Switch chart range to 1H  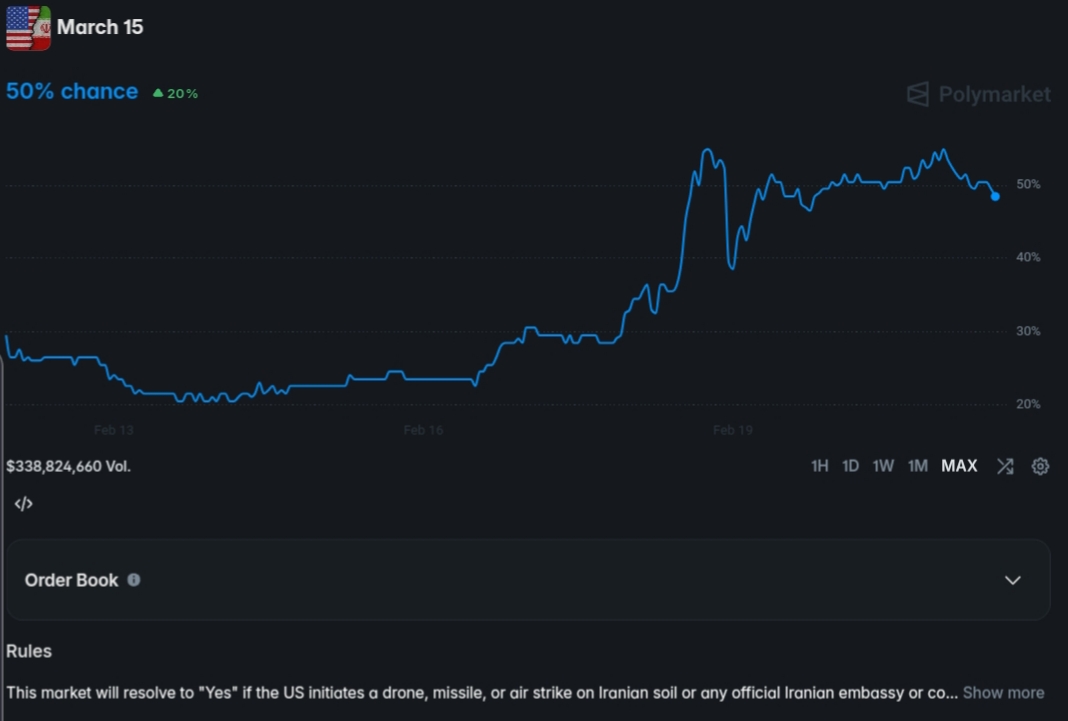[822, 466]
